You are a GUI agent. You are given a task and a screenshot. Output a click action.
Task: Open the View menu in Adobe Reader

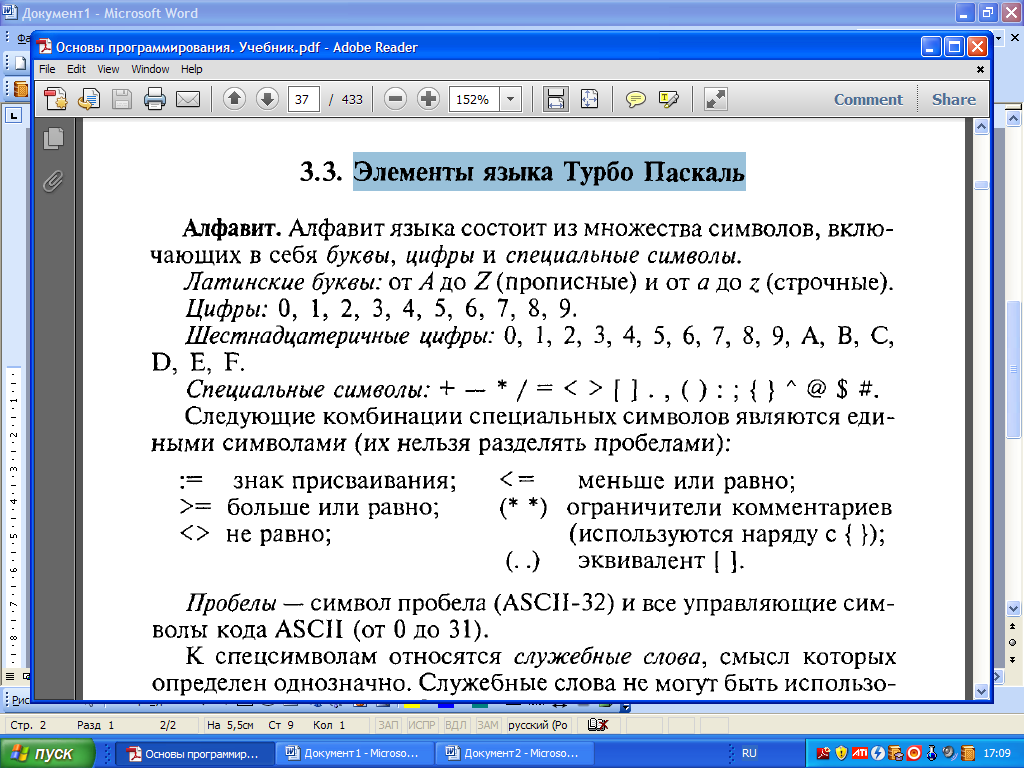click(x=108, y=69)
